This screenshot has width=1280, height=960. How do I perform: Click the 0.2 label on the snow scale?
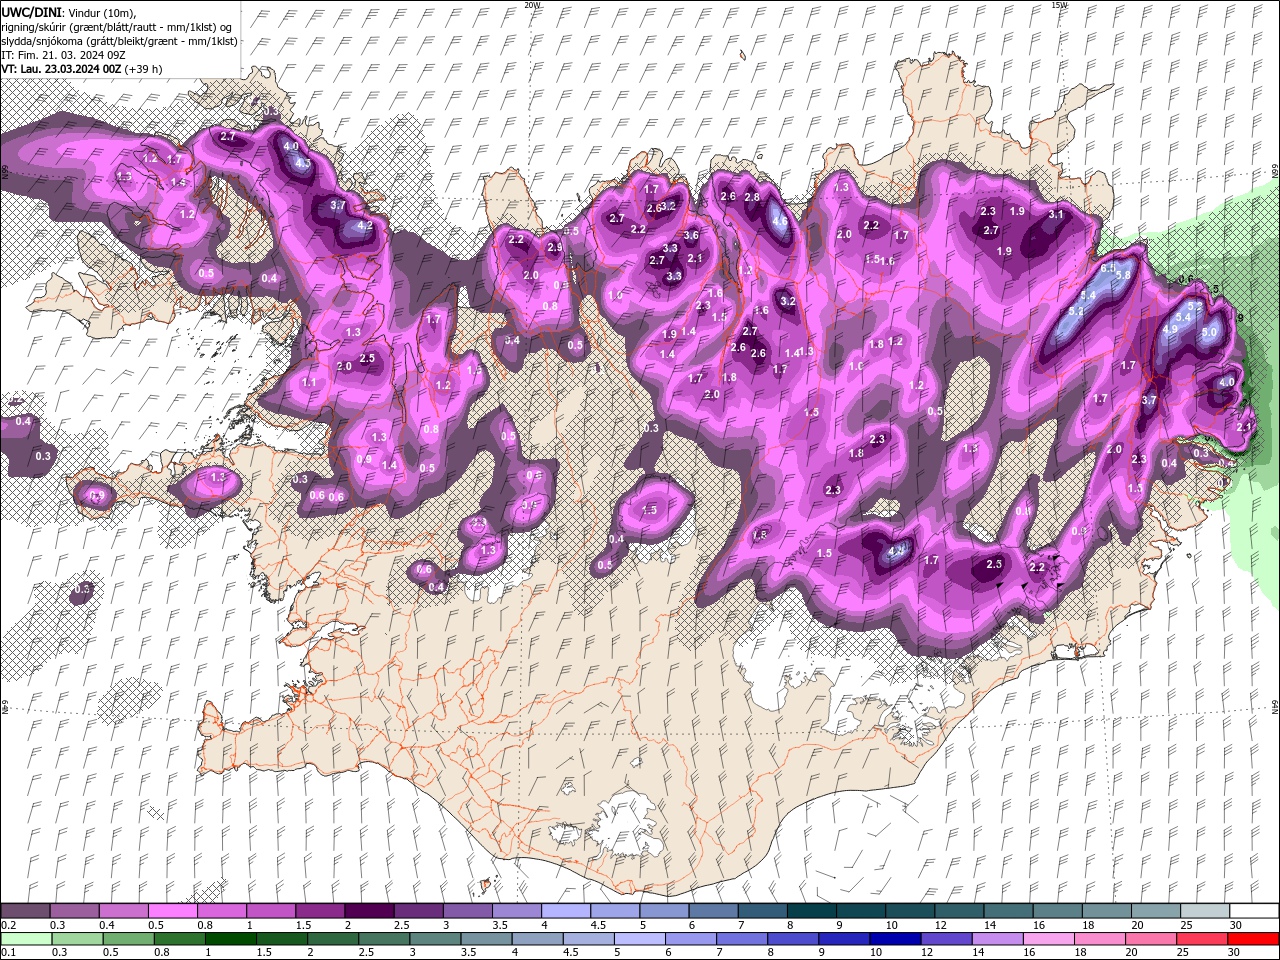[x=7, y=925]
